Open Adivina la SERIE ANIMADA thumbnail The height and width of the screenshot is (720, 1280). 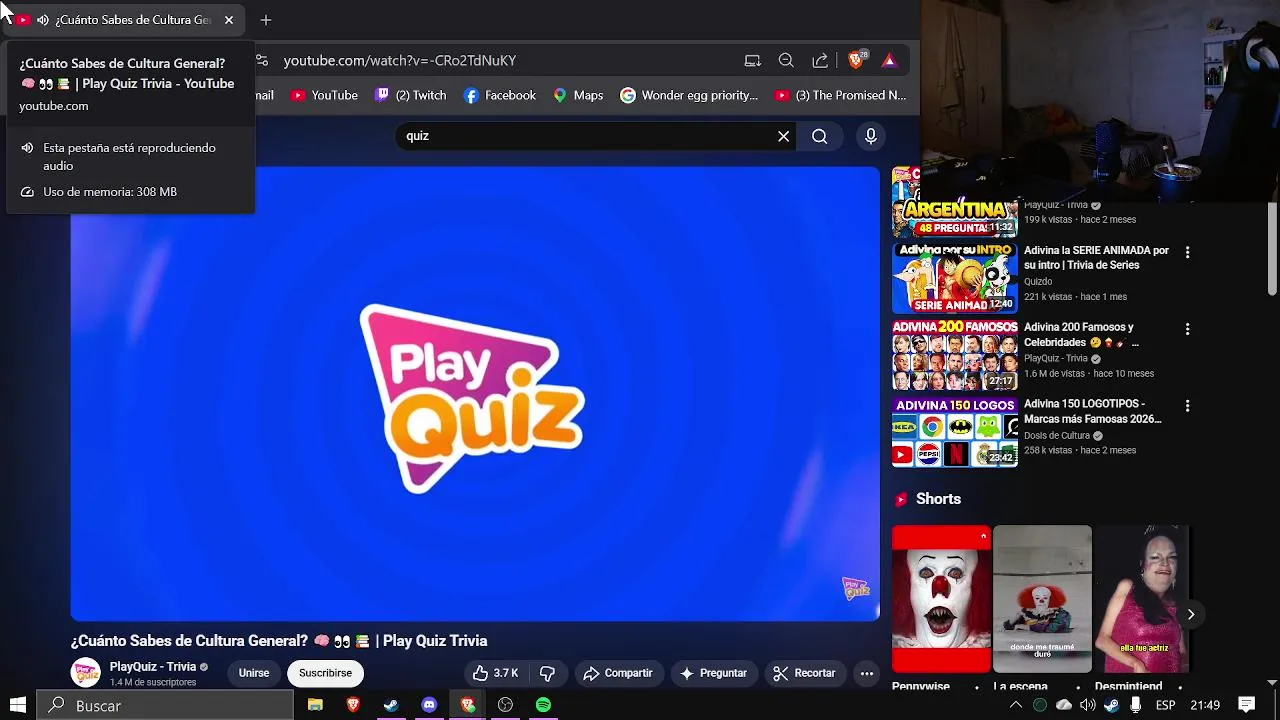pyautogui.click(x=955, y=278)
